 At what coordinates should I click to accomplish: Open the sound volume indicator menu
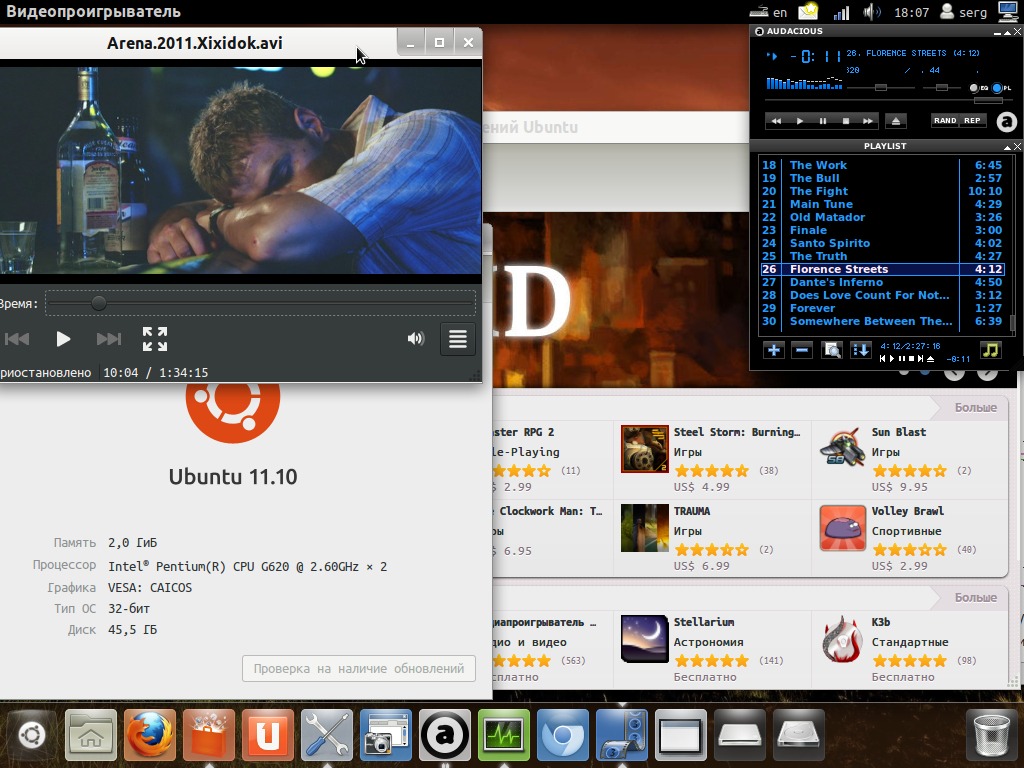(x=872, y=12)
